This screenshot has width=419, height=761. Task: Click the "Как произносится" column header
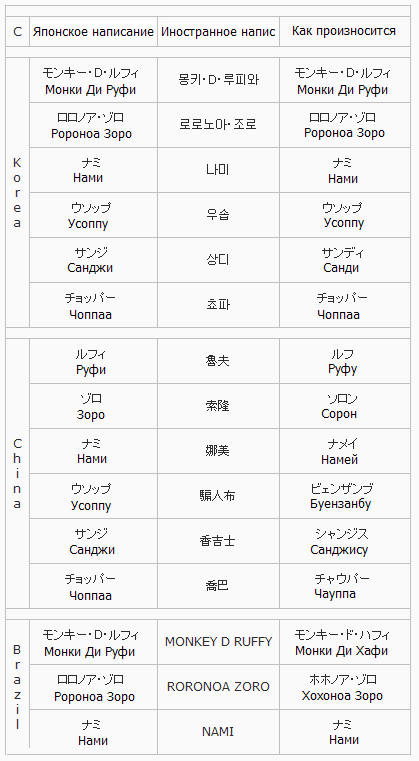344,32
